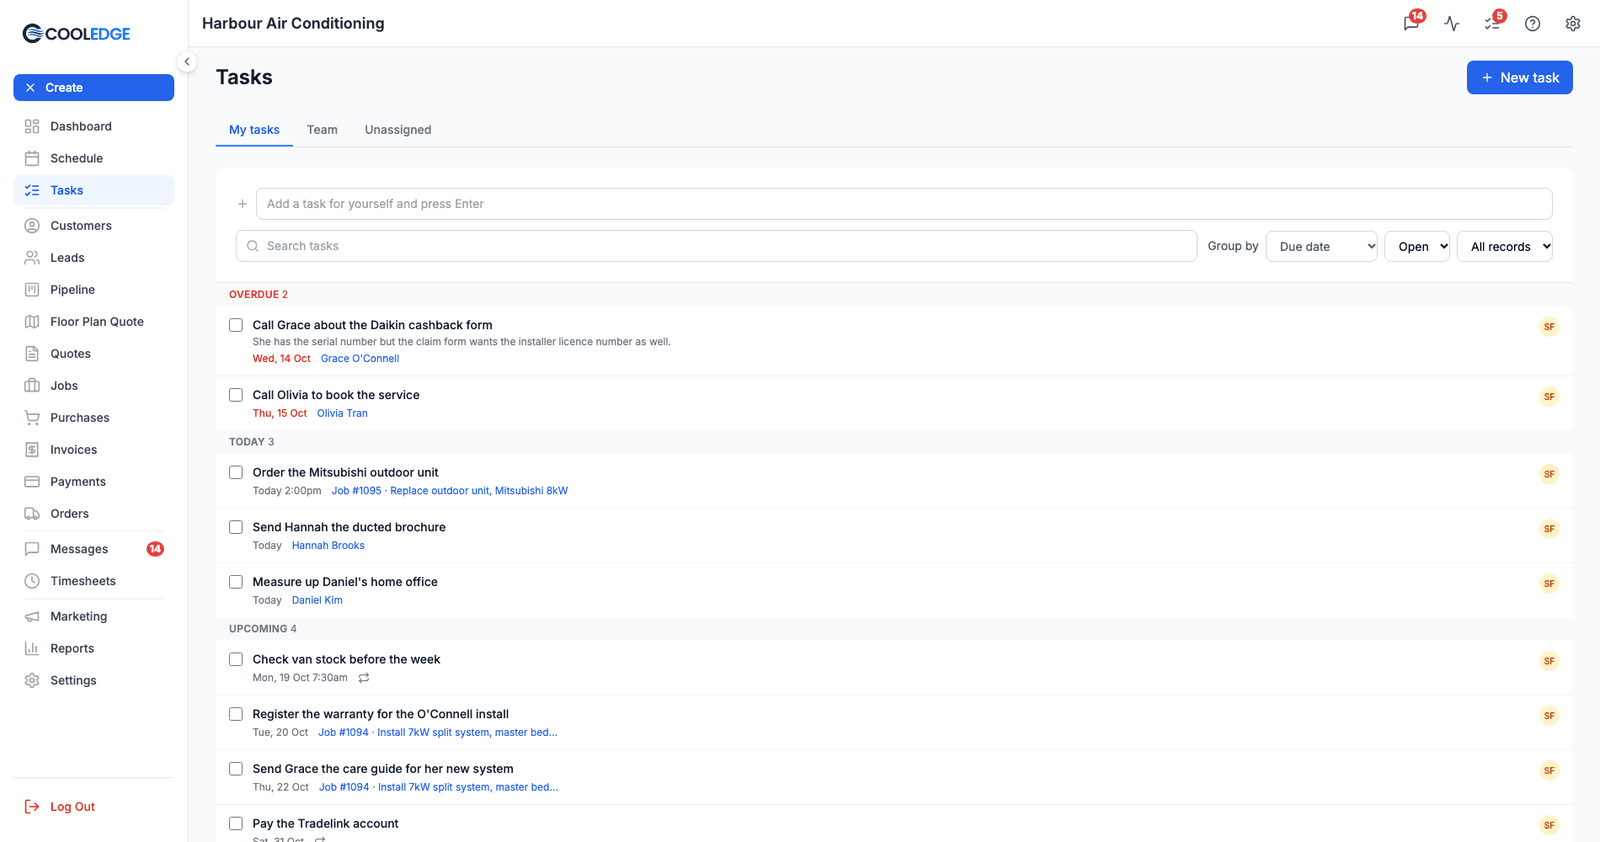Open the All records filter dropdown
Image resolution: width=1600 pixels, height=842 pixels.
point(1505,246)
